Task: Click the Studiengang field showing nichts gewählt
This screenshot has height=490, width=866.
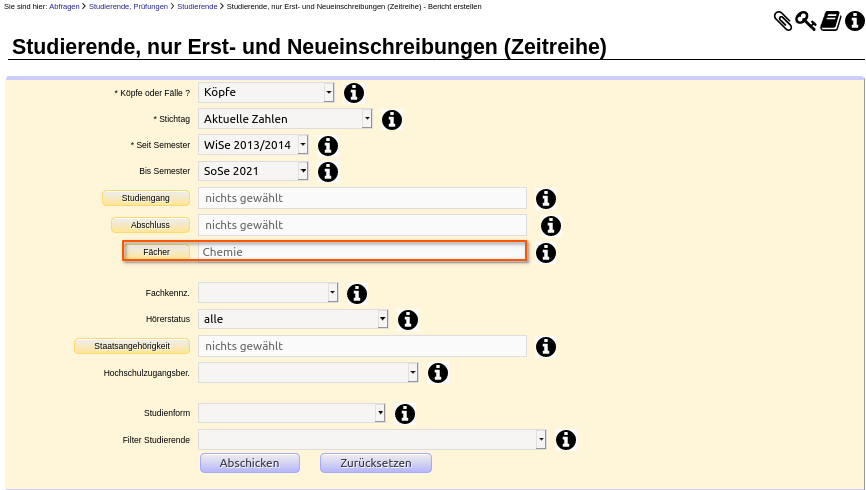Action: (362, 198)
